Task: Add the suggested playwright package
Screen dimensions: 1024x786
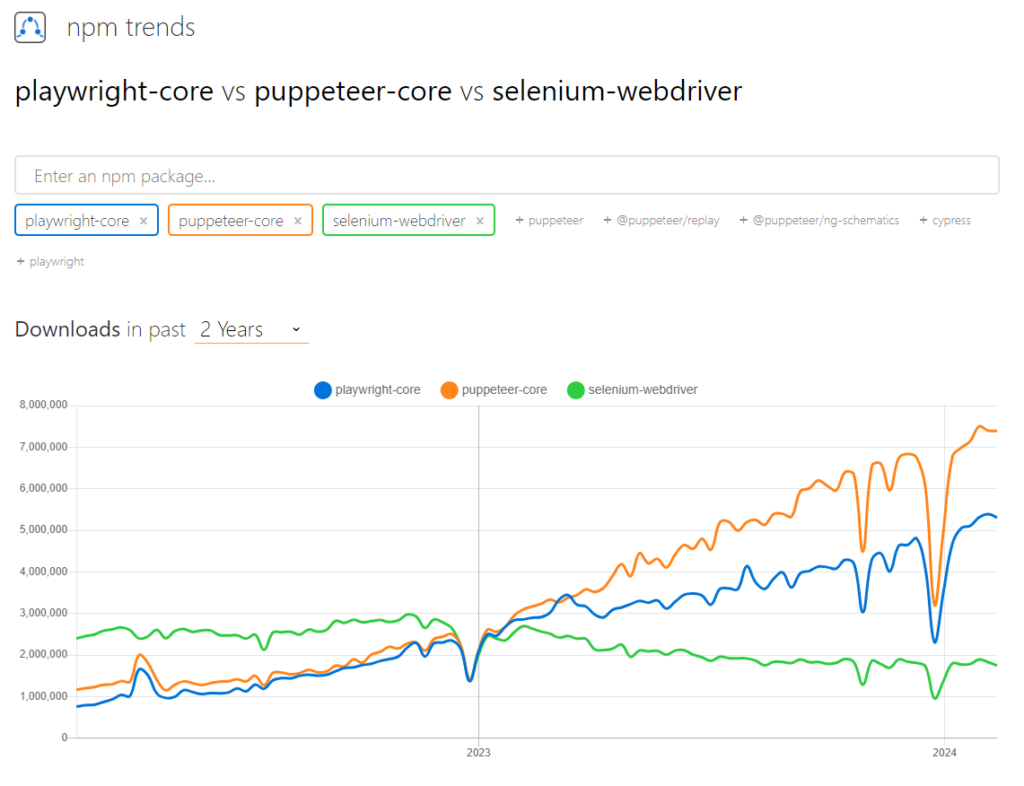Action: (51, 262)
